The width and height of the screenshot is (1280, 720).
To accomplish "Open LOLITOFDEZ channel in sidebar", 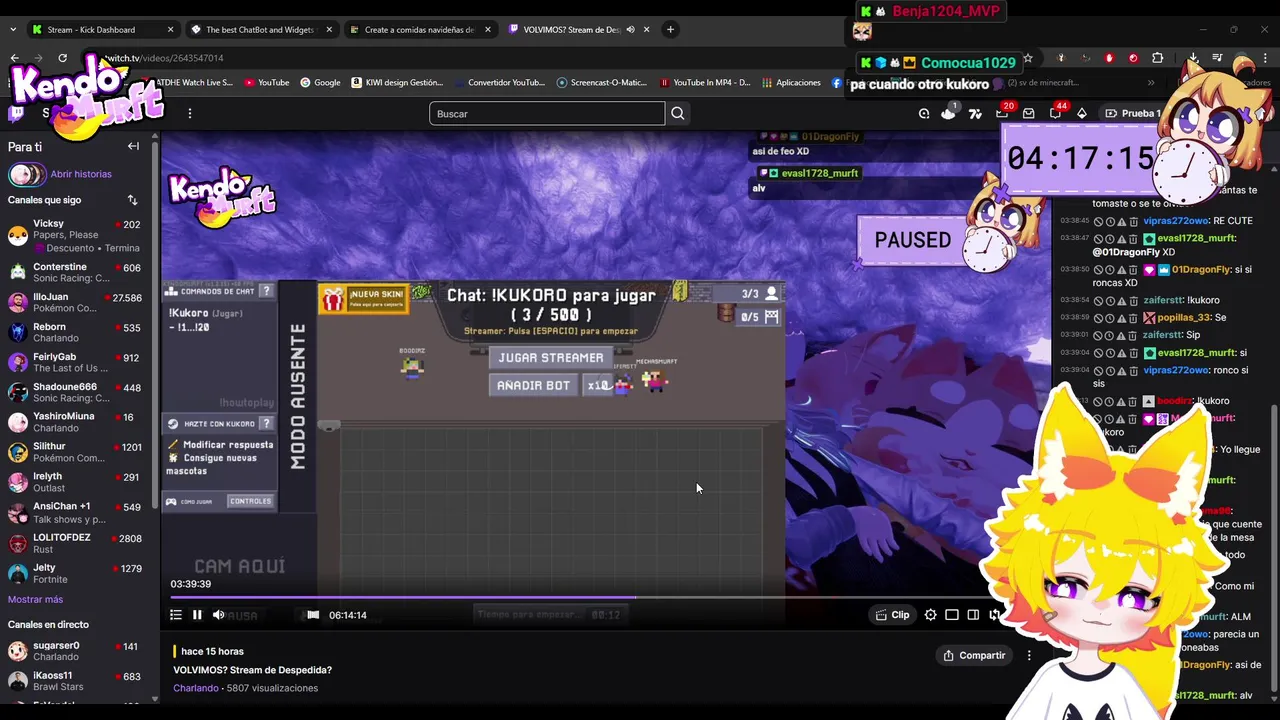I will (x=78, y=543).
